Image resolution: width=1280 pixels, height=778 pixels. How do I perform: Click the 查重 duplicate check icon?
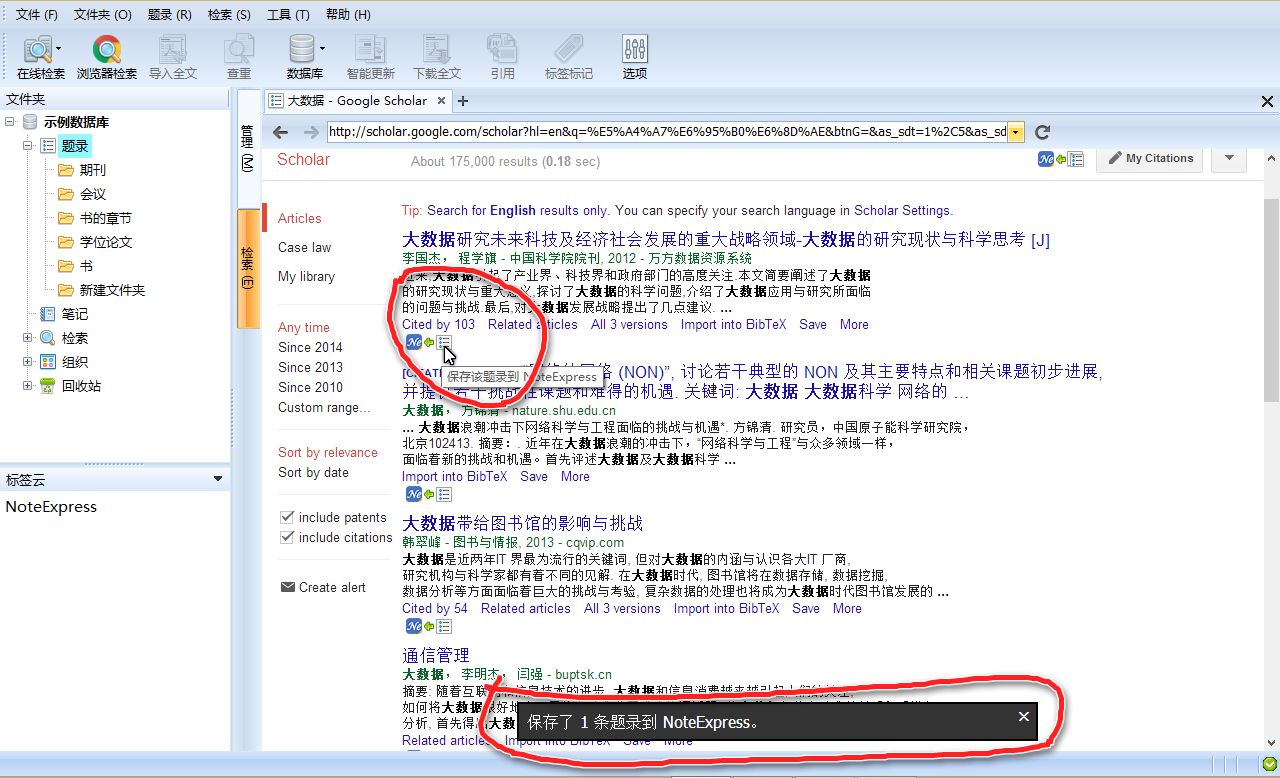click(239, 58)
